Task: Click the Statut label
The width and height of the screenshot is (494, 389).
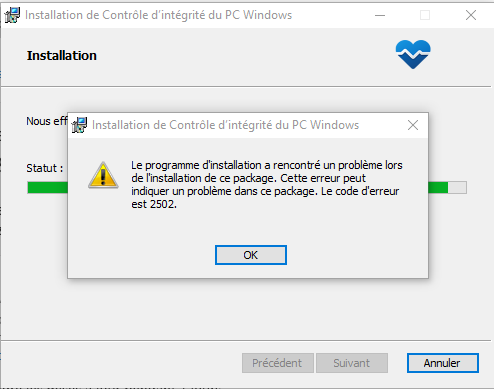Action: point(45,168)
